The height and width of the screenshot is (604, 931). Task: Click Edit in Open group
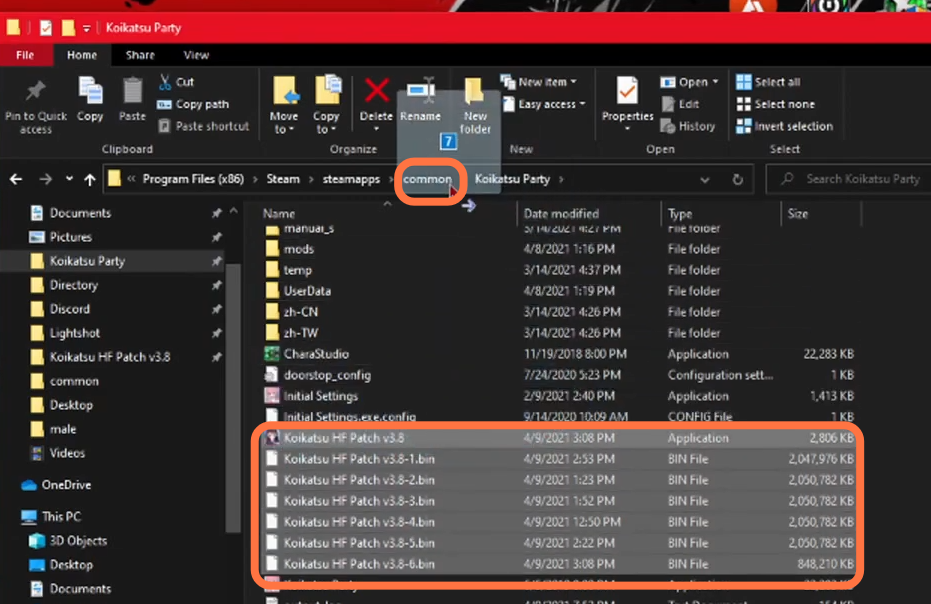(x=680, y=104)
